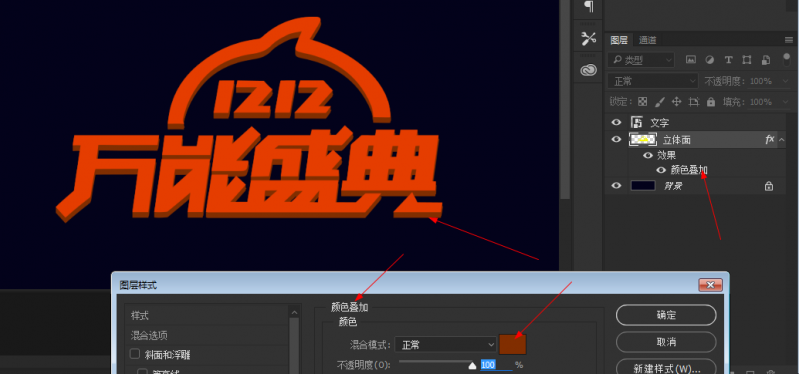Collapse the 立体面 layer effects list

[x=782, y=139]
